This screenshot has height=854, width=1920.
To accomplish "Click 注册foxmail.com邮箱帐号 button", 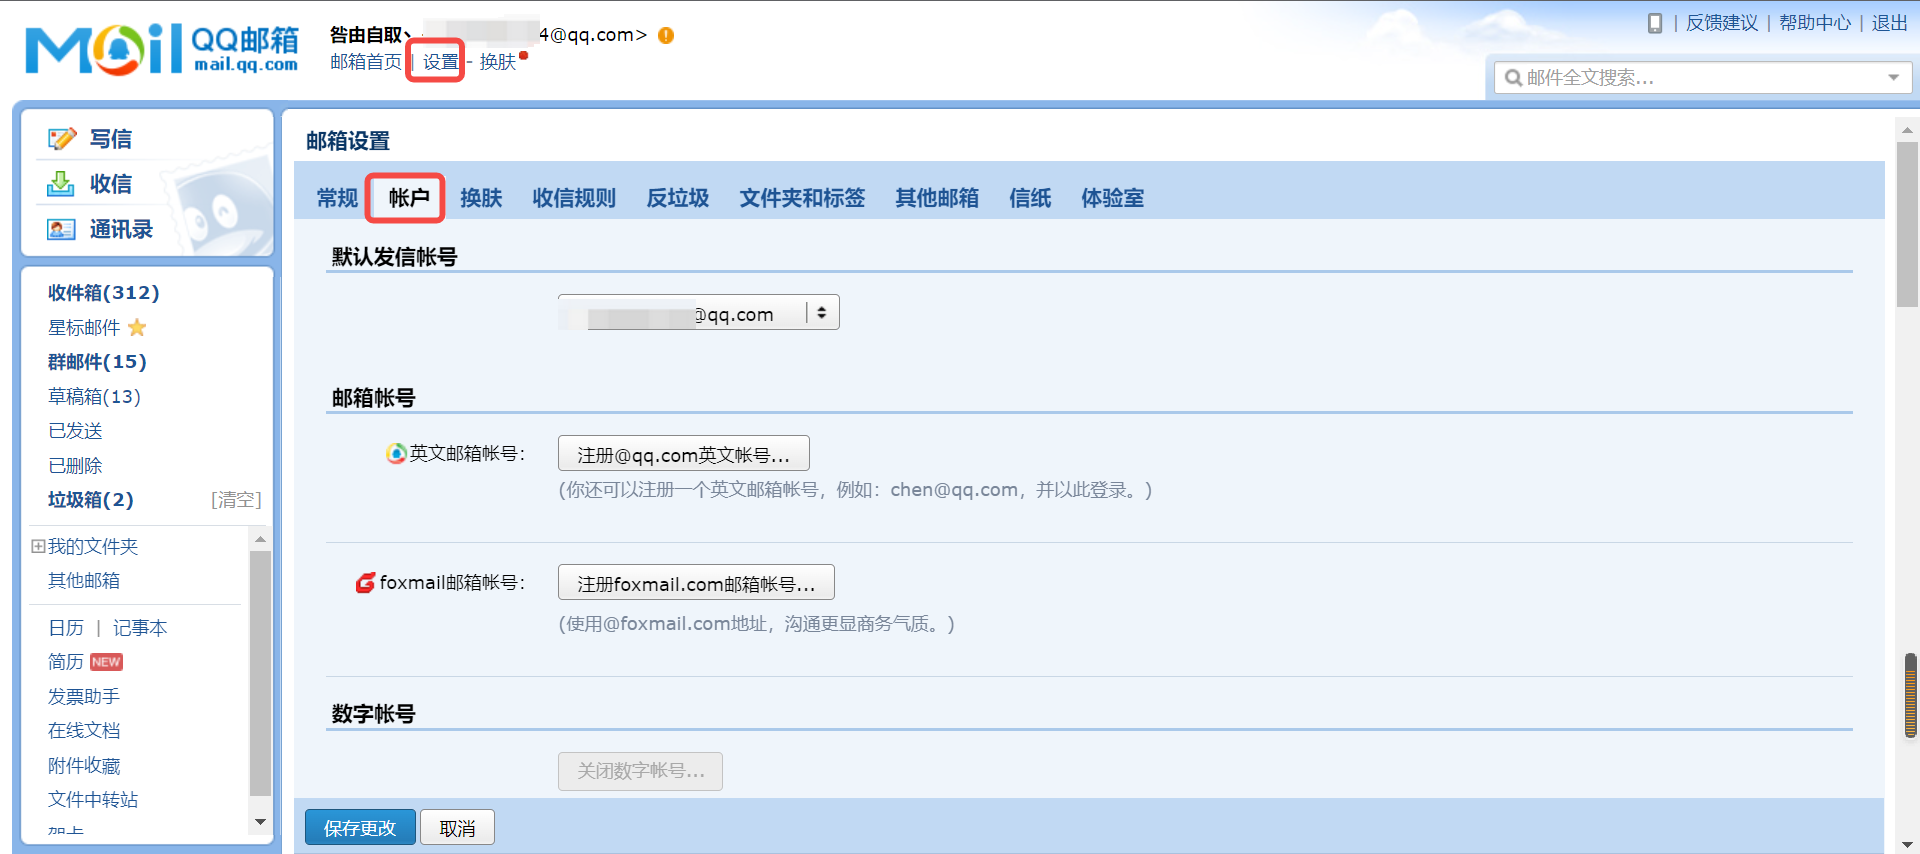I will pyautogui.click(x=696, y=583).
